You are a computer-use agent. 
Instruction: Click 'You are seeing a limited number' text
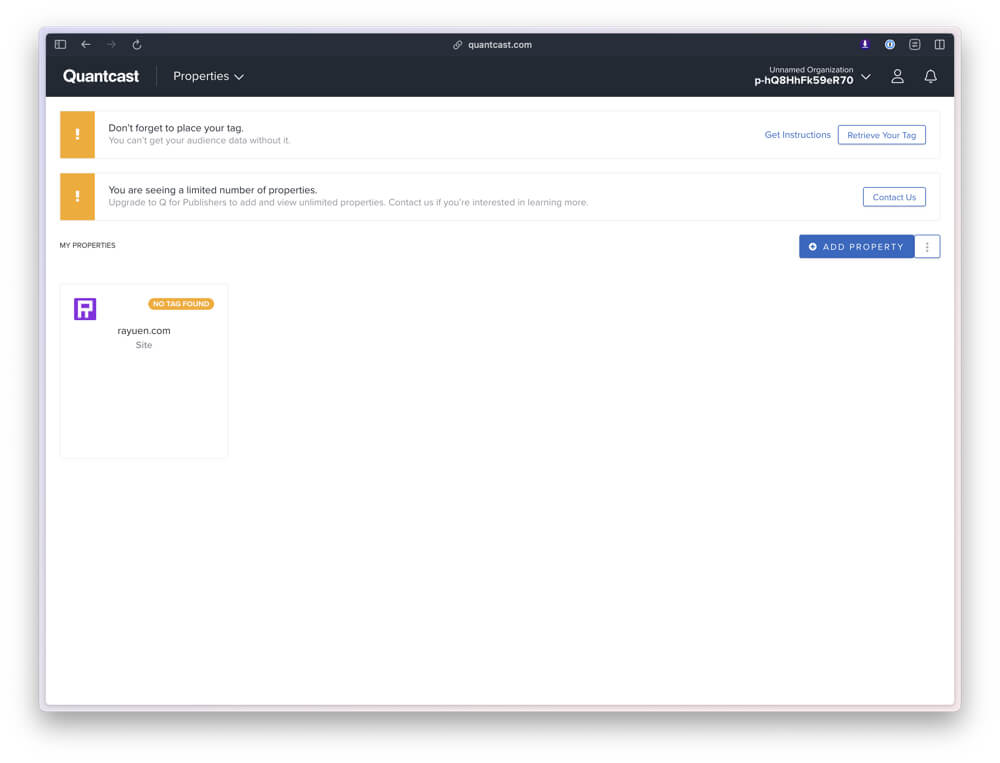click(212, 190)
